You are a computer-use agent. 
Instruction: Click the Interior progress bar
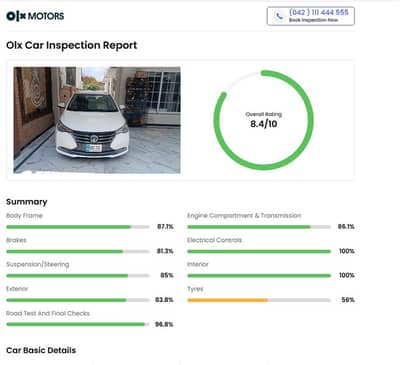pos(259,276)
